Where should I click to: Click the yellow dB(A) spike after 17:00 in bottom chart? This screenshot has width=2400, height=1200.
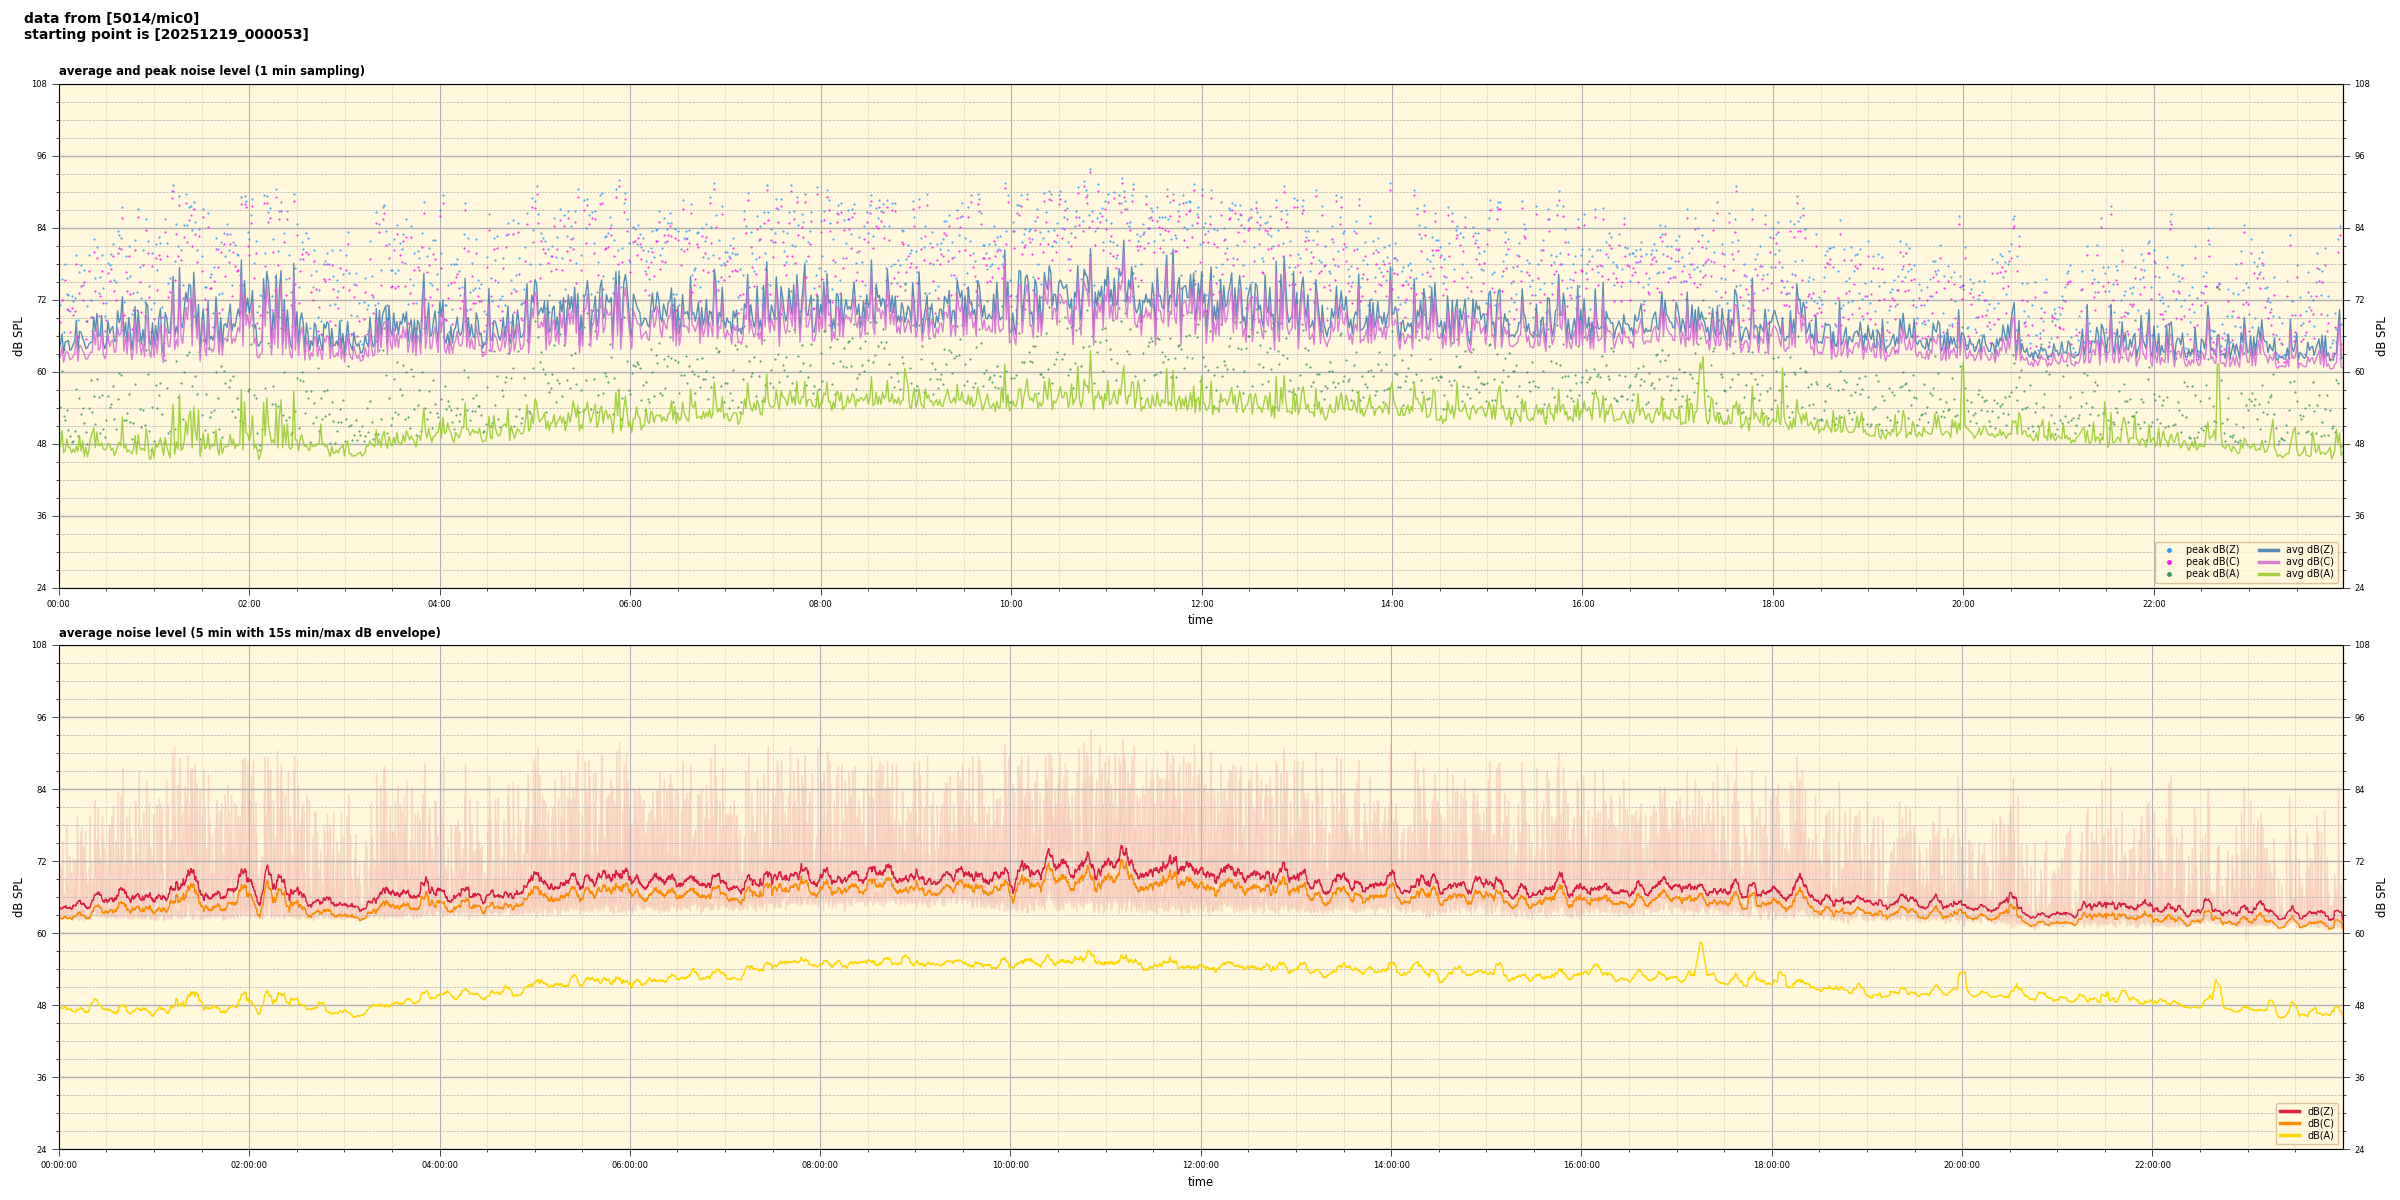pyautogui.click(x=1699, y=944)
